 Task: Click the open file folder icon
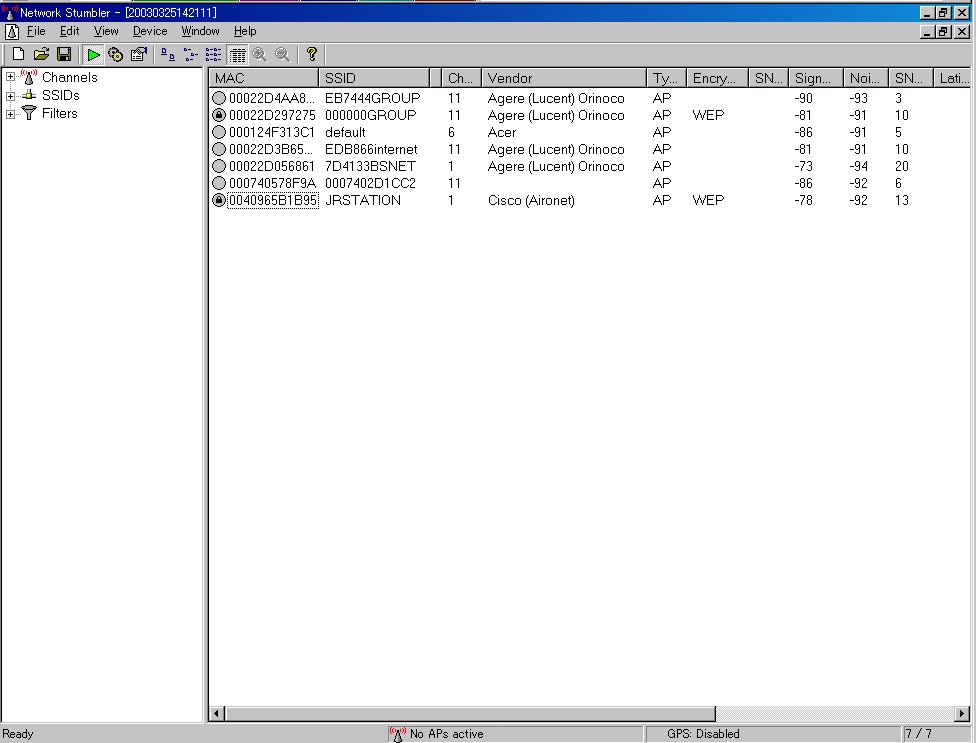[41, 55]
